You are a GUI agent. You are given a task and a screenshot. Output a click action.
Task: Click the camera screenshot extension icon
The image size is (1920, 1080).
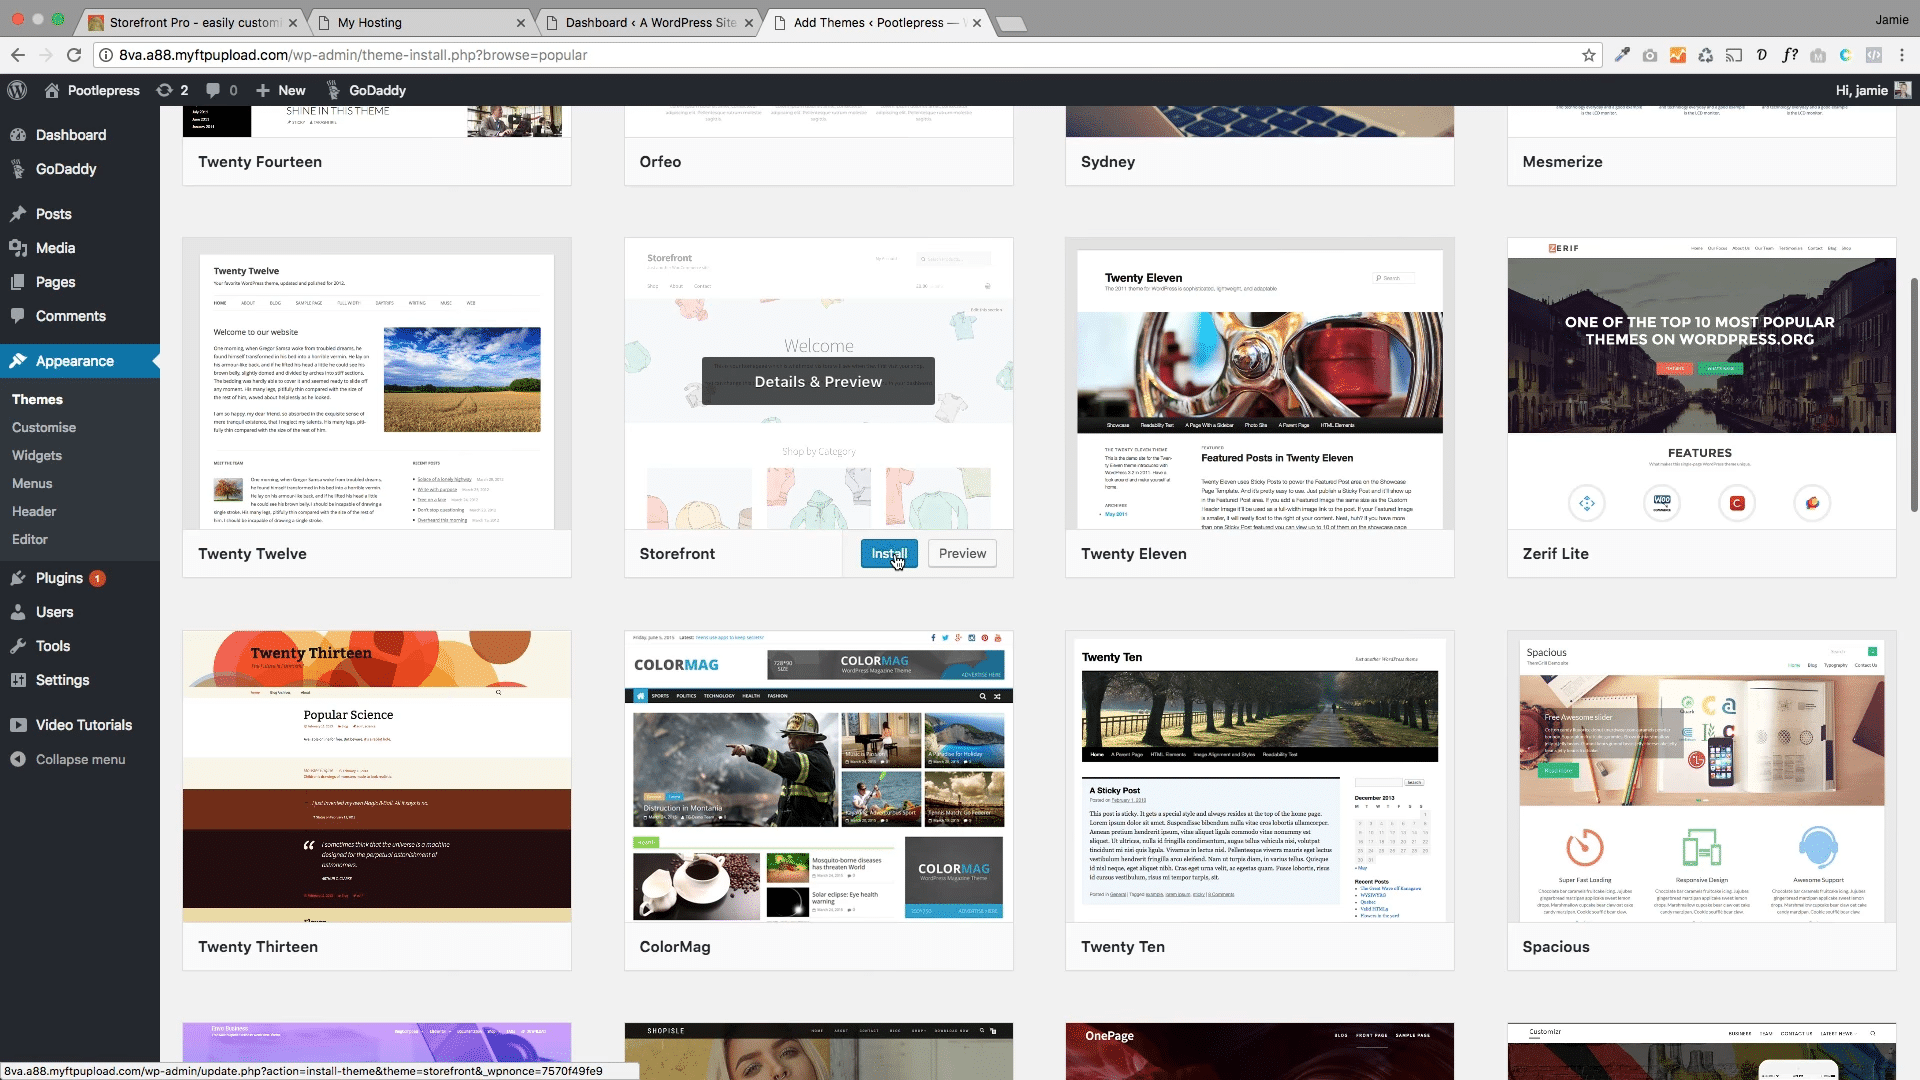click(x=1650, y=55)
